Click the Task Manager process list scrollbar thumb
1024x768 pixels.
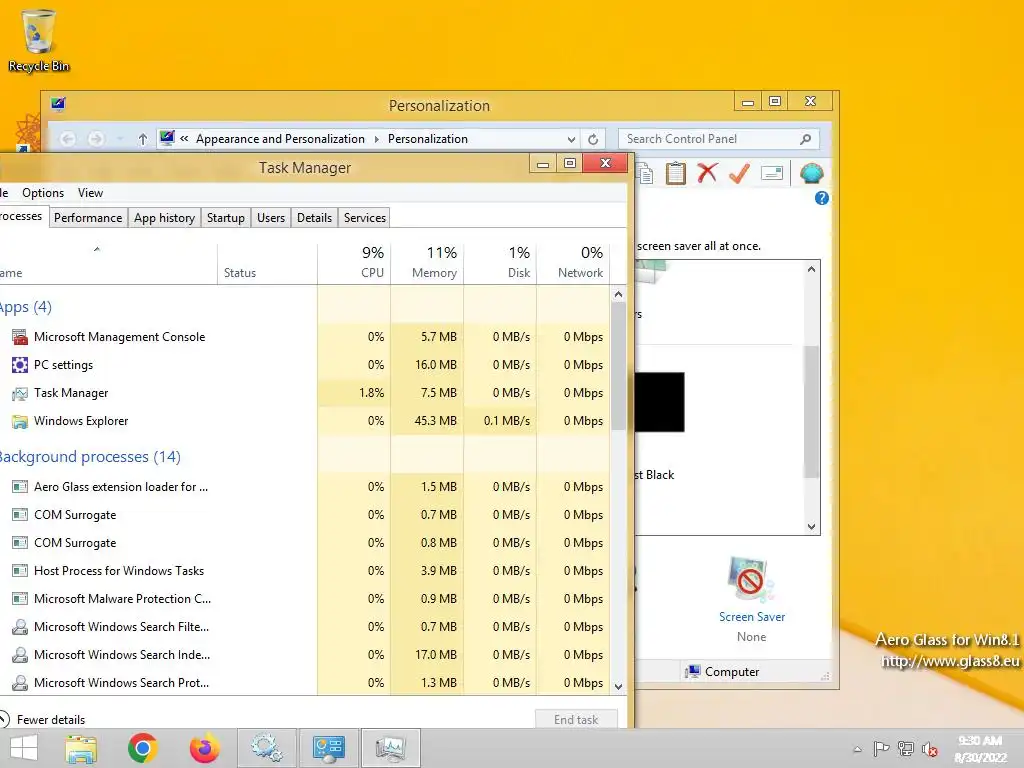[618, 366]
